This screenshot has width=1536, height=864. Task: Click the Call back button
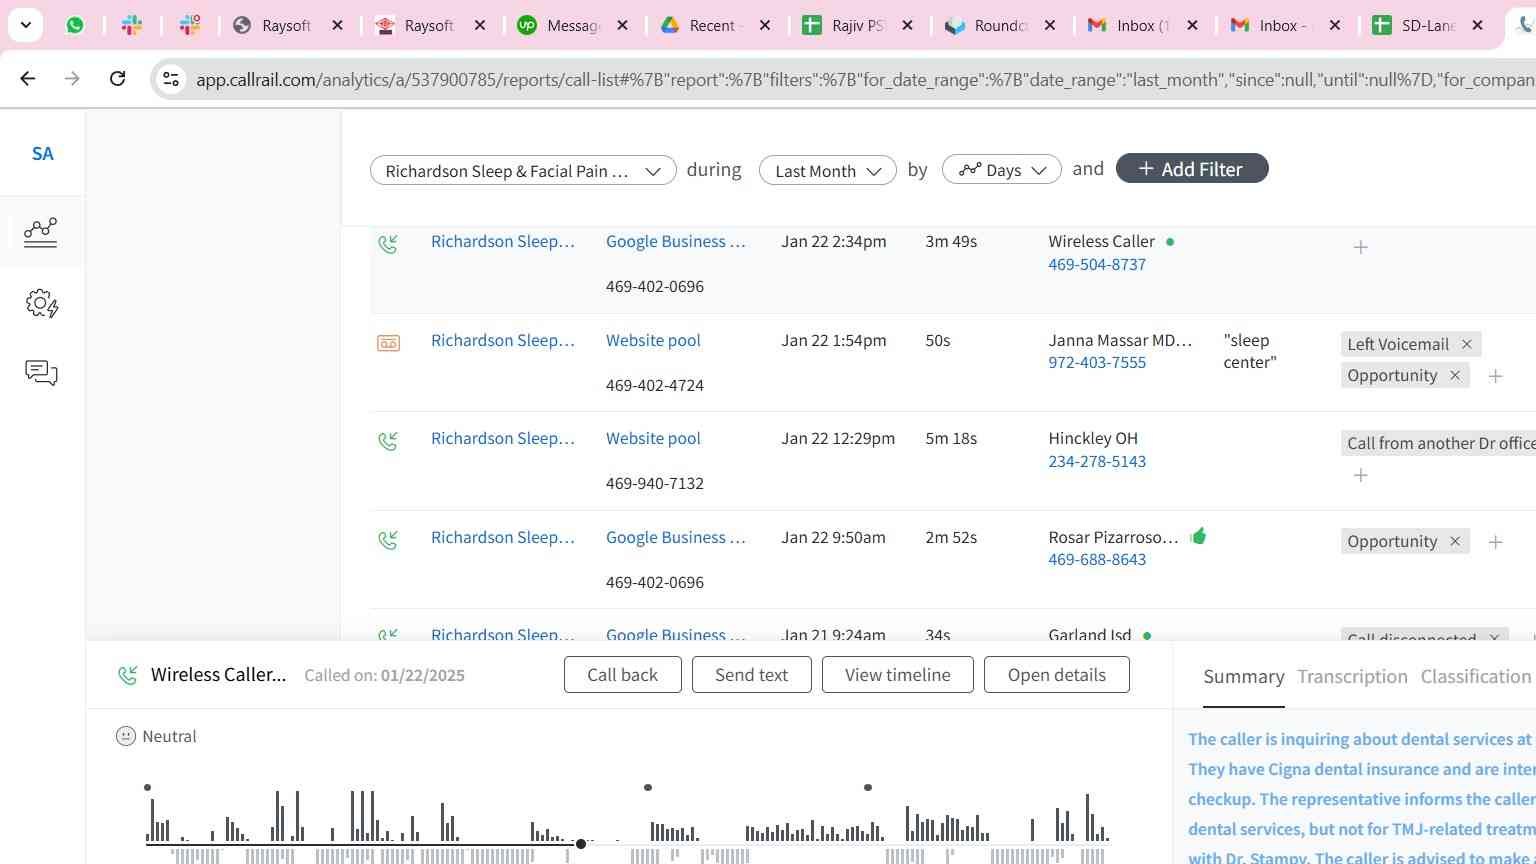coord(622,674)
